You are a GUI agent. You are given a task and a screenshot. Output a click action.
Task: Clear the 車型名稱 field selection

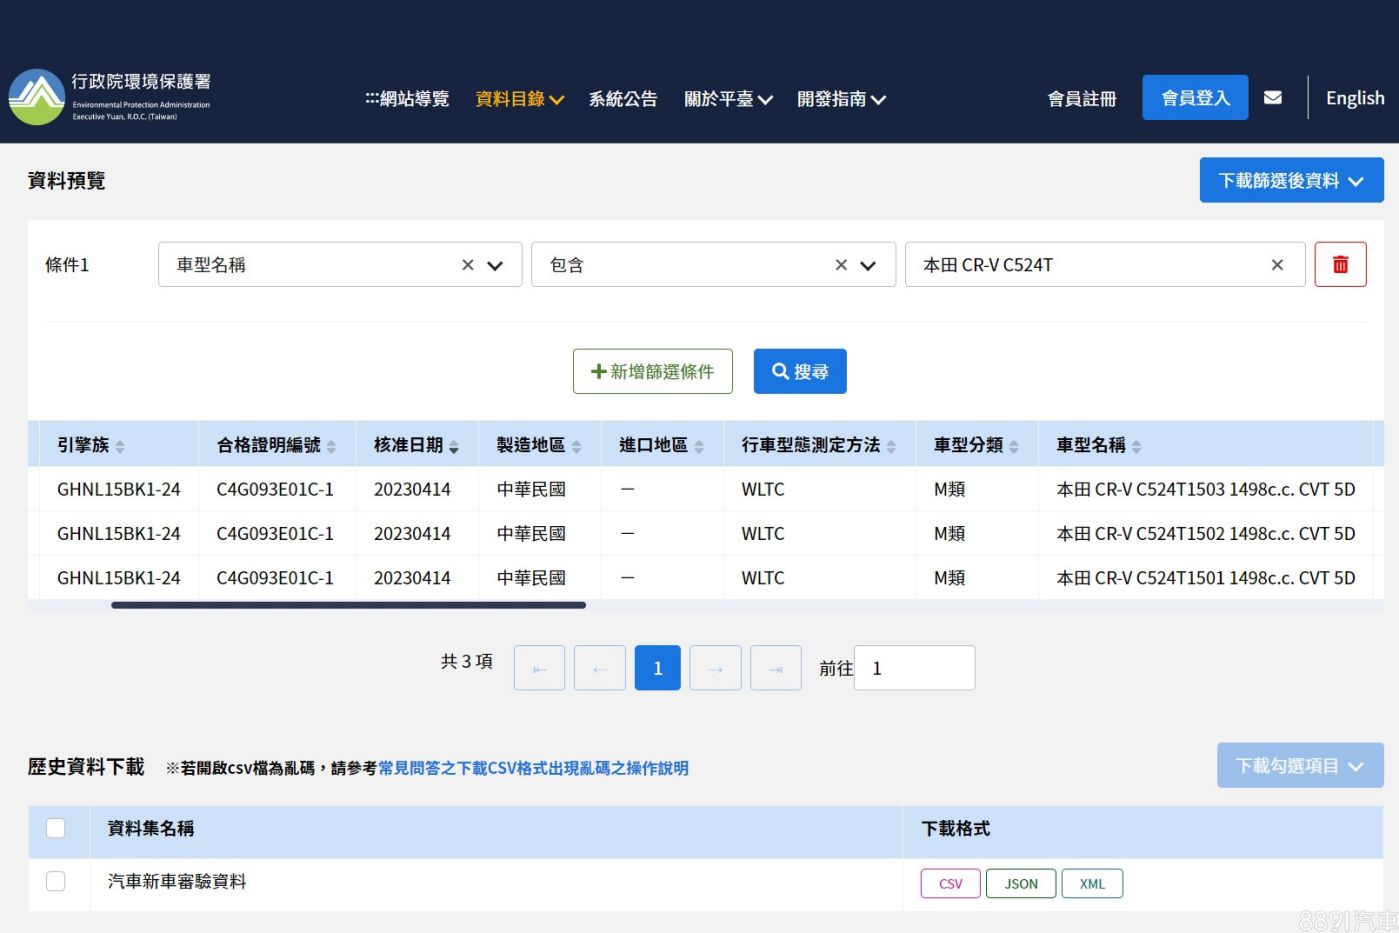(x=467, y=265)
